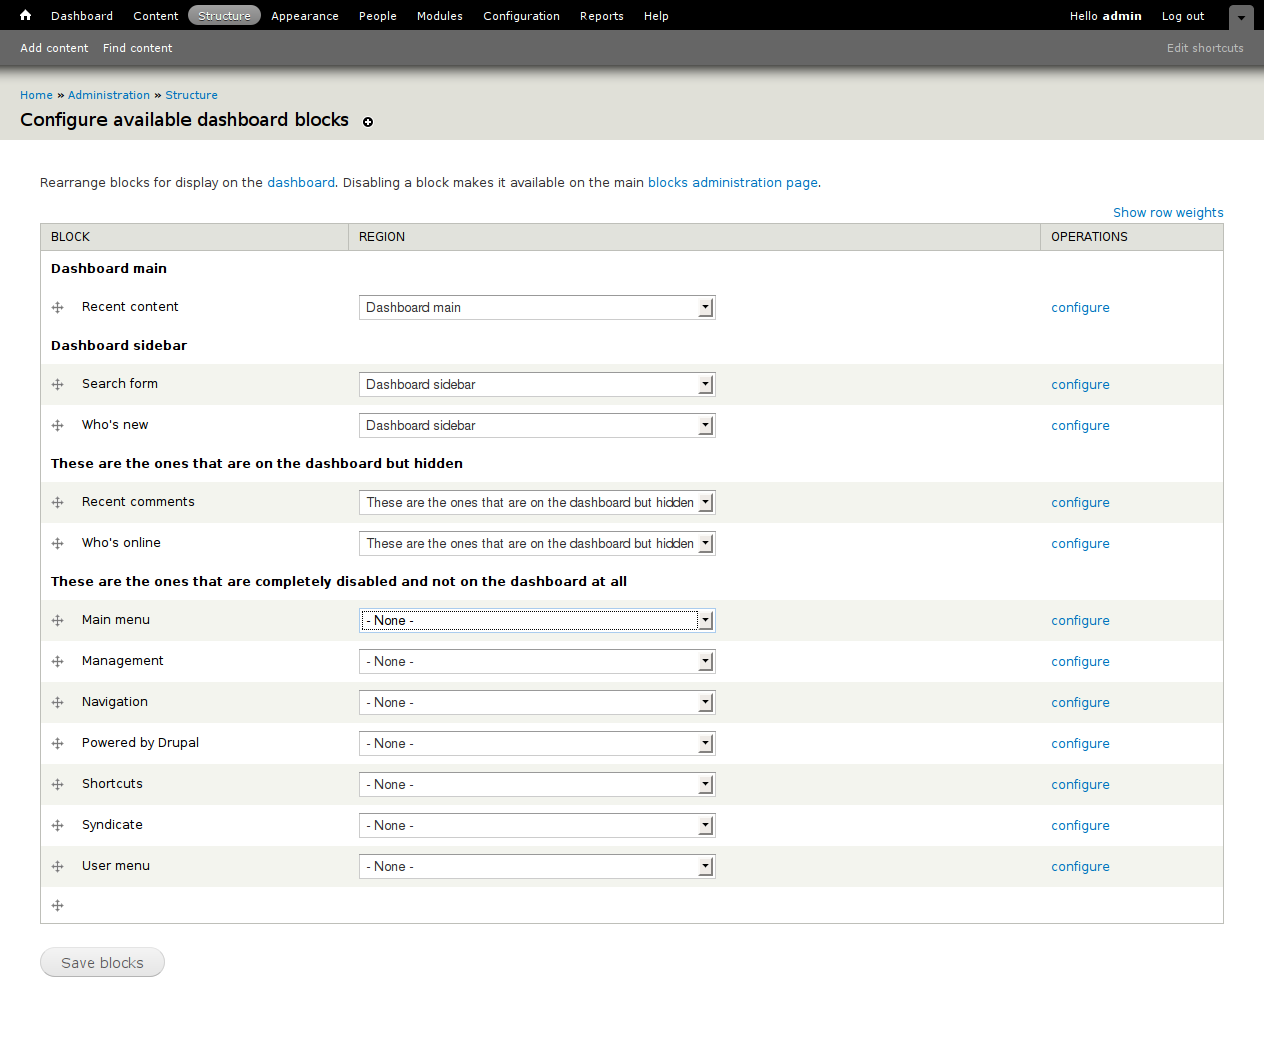Click the home icon in the admin toolbar

pos(23,15)
